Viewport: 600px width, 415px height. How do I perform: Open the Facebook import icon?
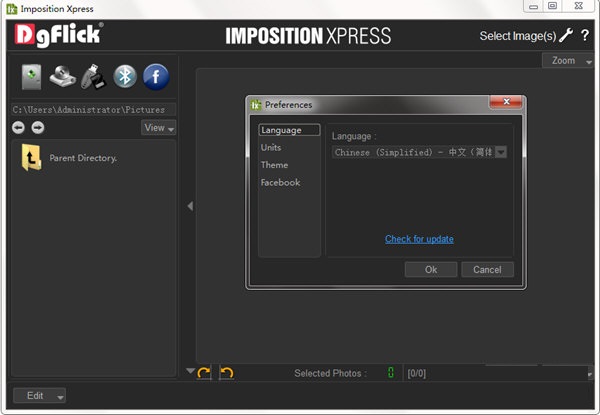tap(156, 77)
